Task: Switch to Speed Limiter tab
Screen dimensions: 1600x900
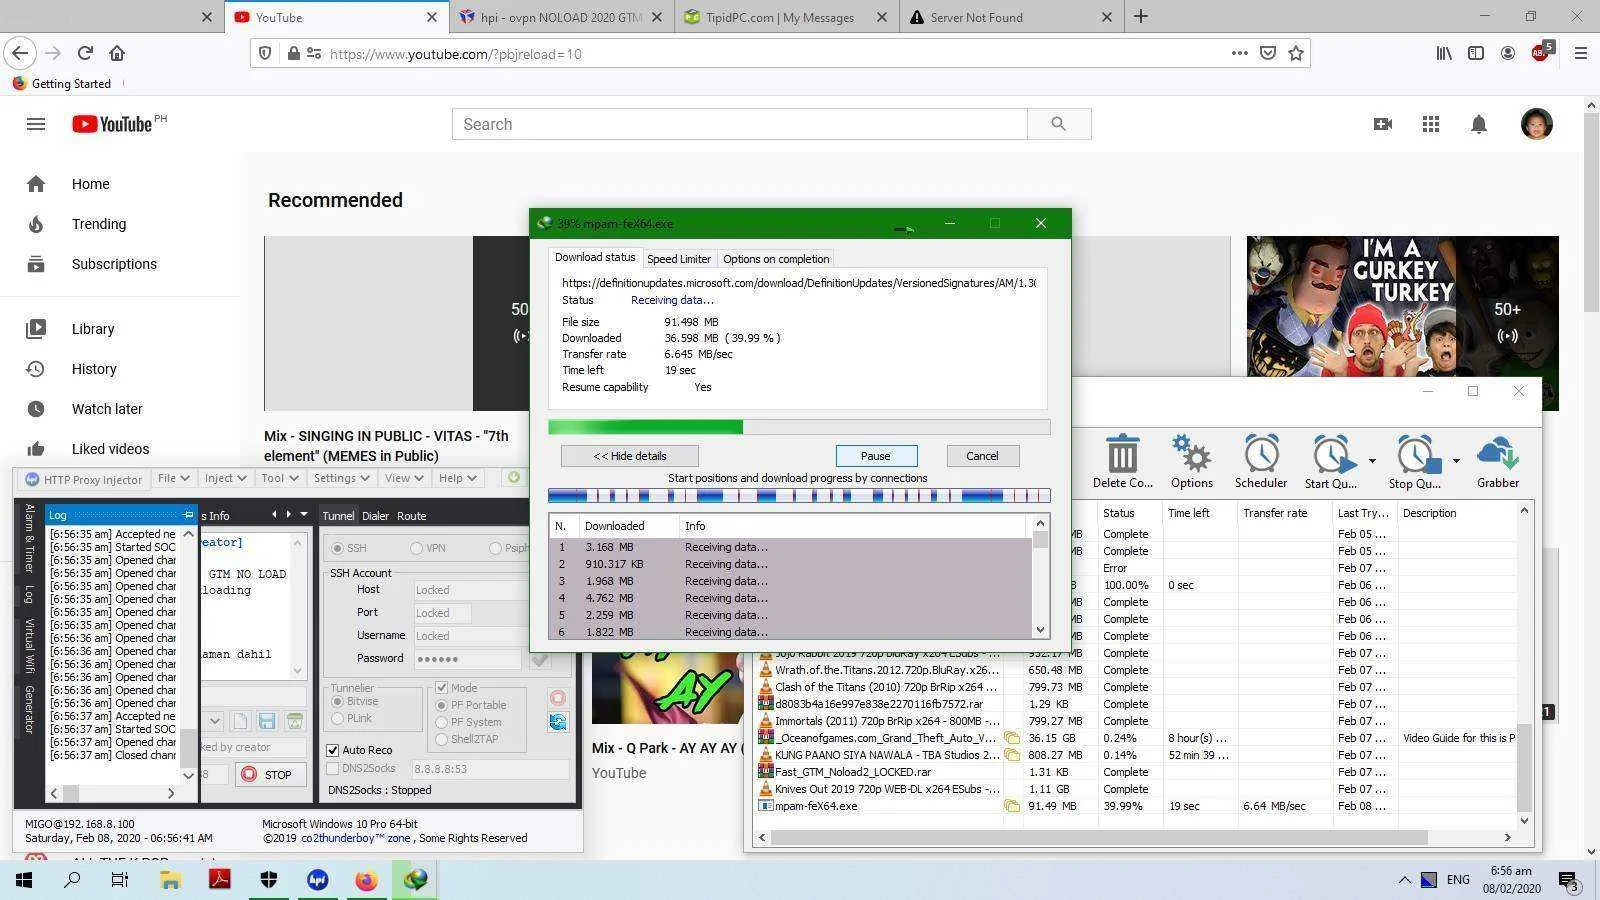Action: click(679, 259)
